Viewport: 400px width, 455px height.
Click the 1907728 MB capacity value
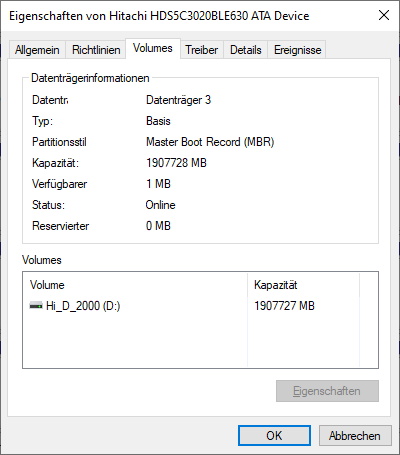176,163
